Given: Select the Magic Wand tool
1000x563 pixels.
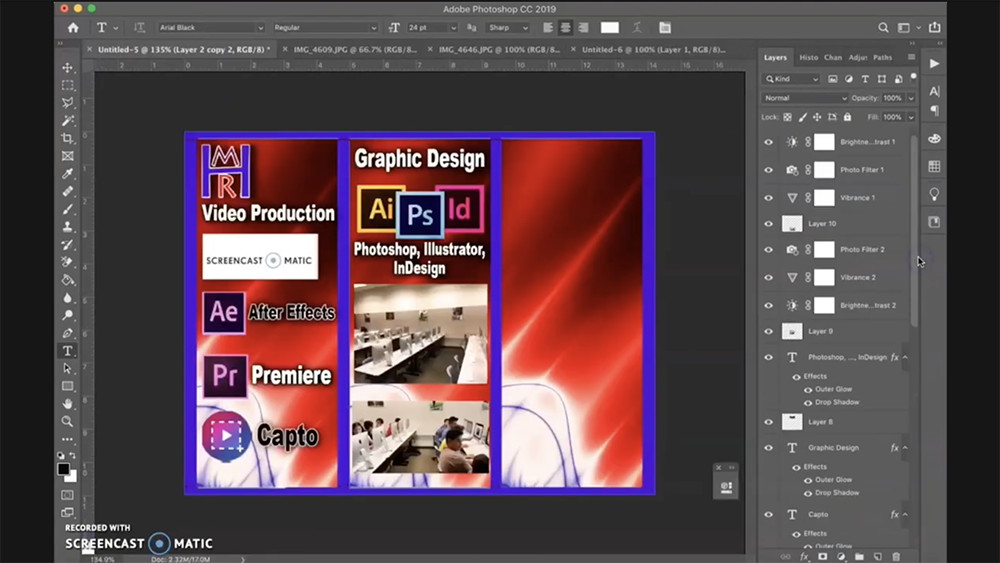Looking at the screenshot, I should [68, 121].
